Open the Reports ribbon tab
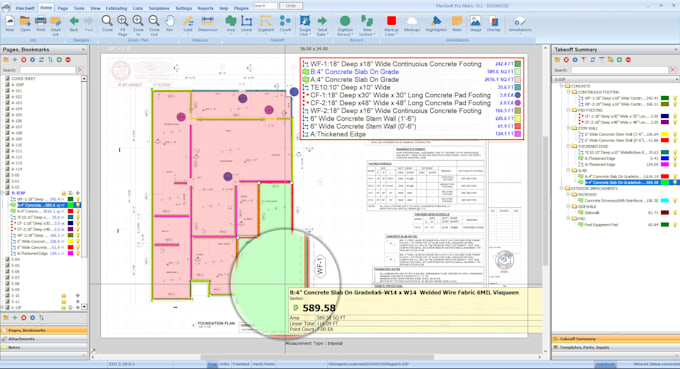Image resolution: width=680 pixels, height=369 pixels. pos(205,8)
